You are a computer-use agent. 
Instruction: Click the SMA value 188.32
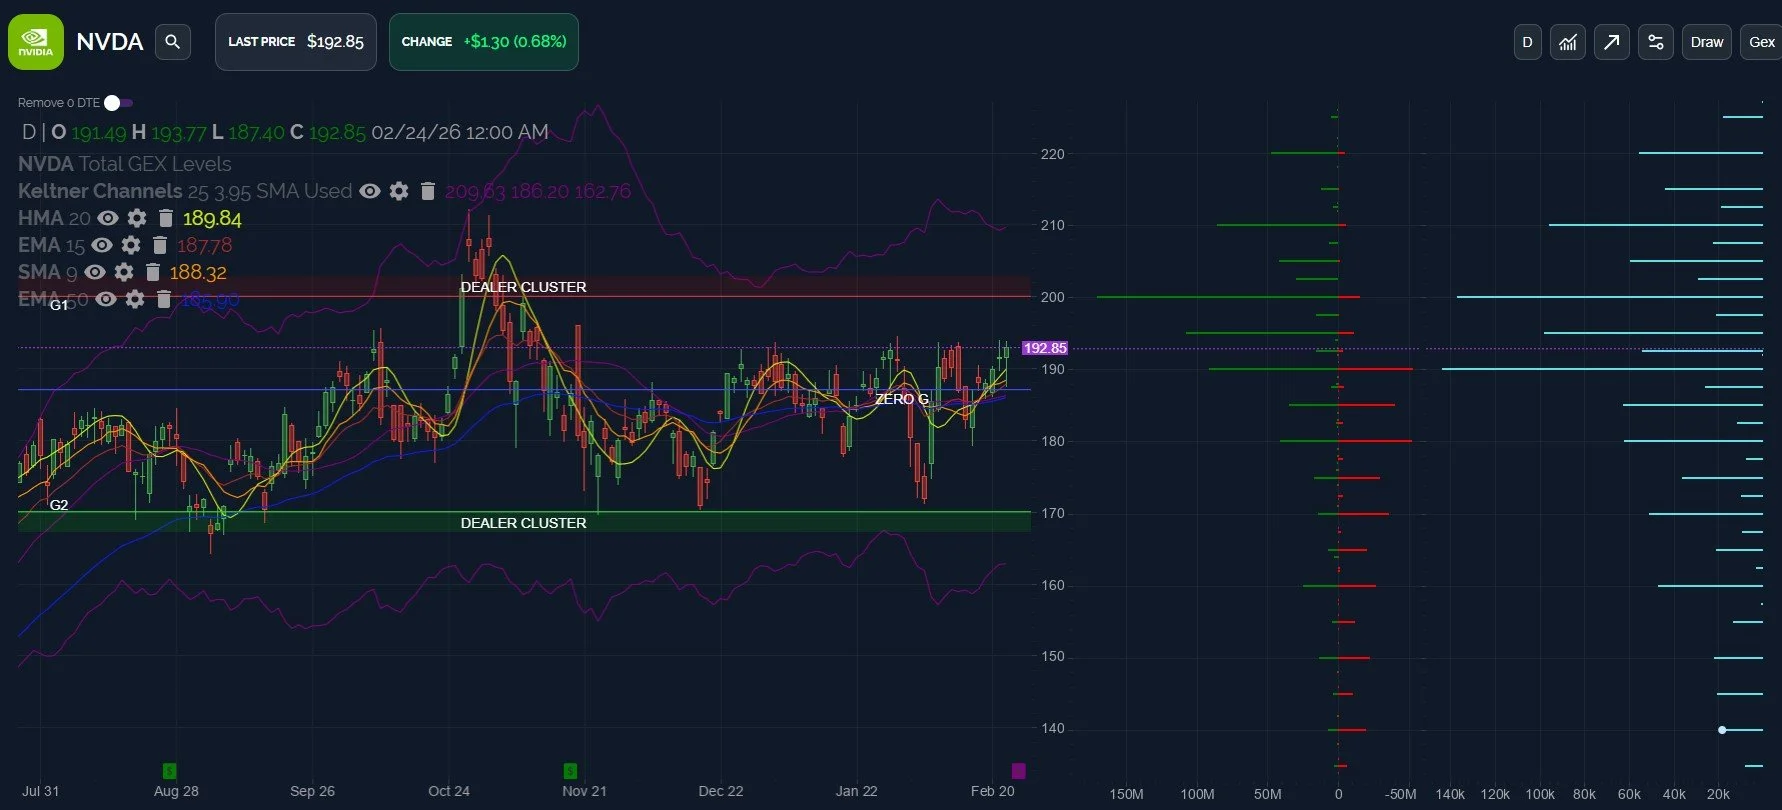[198, 272]
